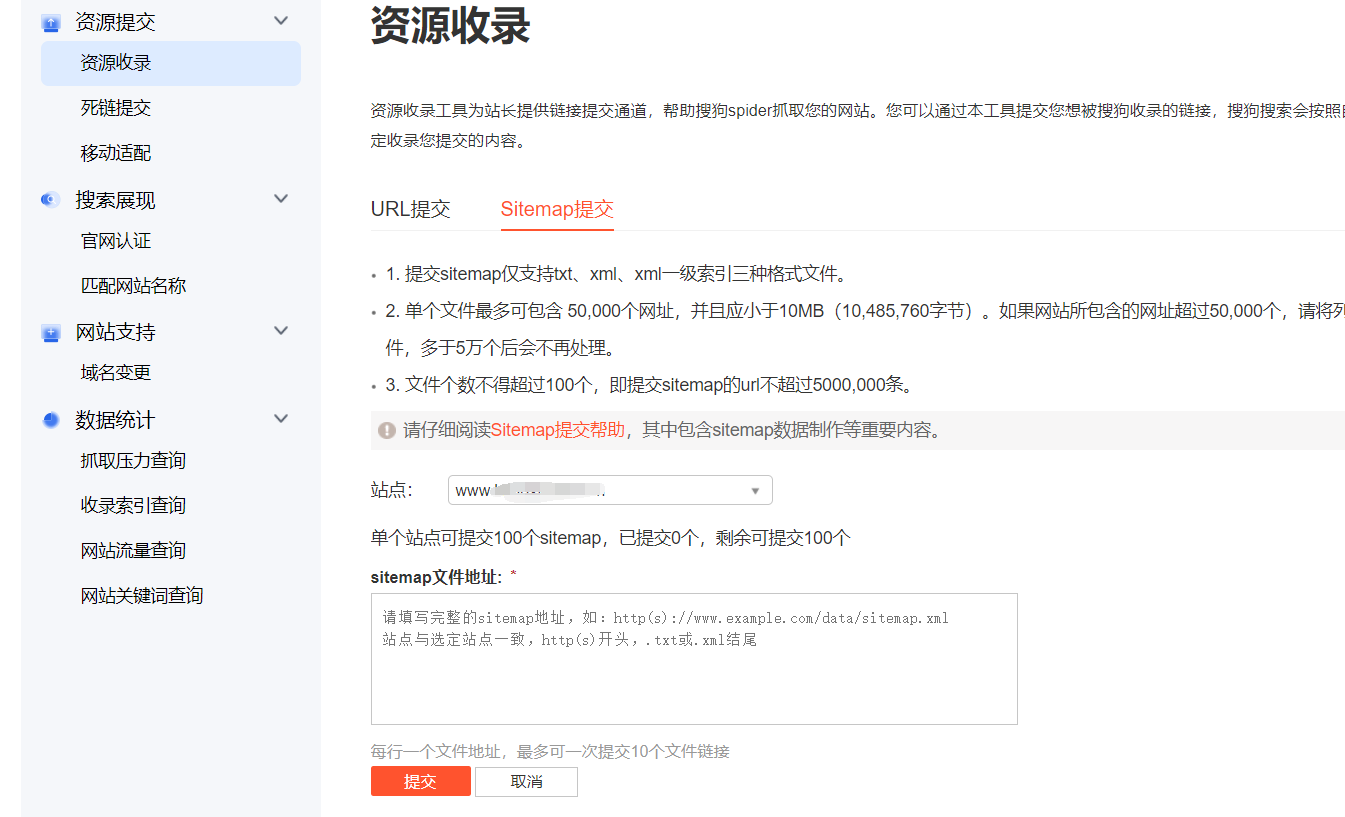Image resolution: width=1345 pixels, height=817 pixels.
Task: Focus the sitemap文件地址 text area
Action: 694,659
